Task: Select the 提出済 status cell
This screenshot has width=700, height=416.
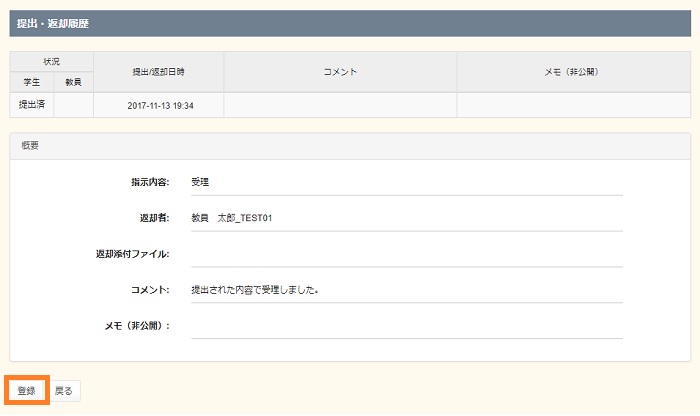Action: [x=31, y=104]
